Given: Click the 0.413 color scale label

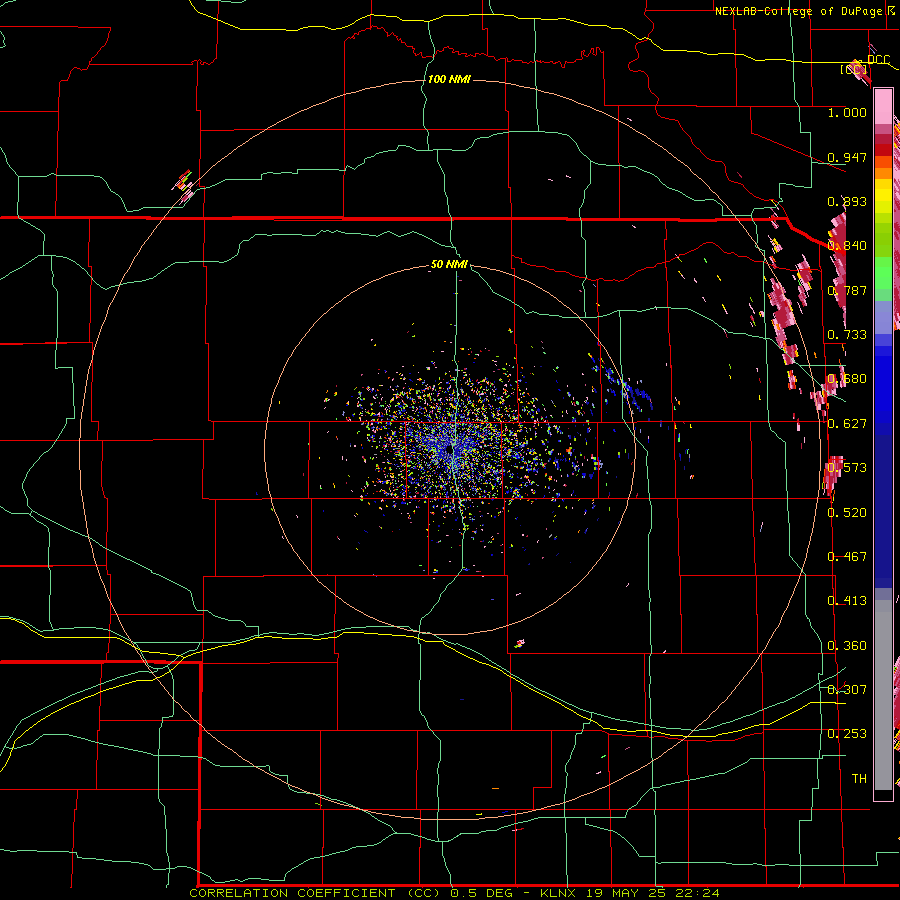Looking at the screenshot, I should coord(847,601).
